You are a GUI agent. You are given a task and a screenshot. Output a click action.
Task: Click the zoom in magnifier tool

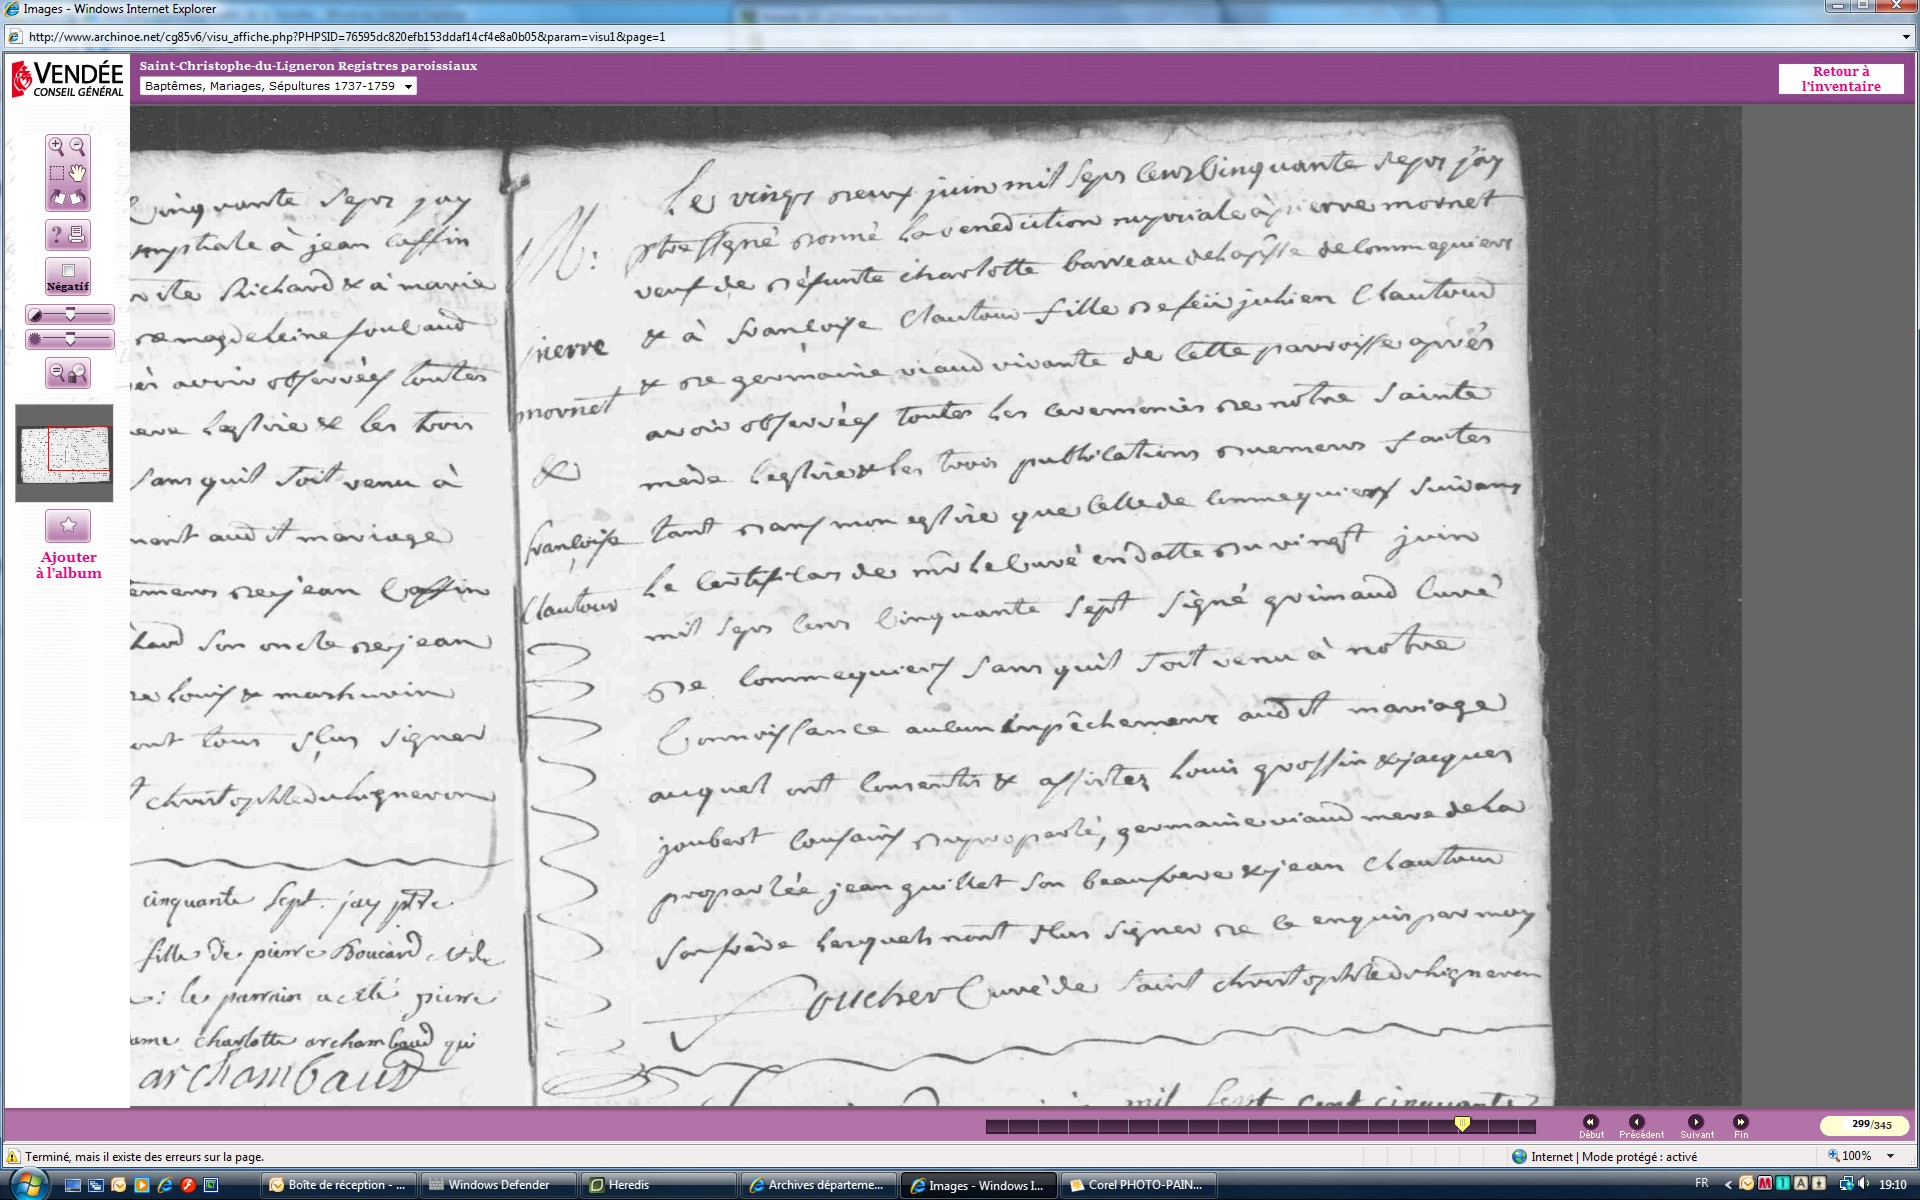coord(57,147)
